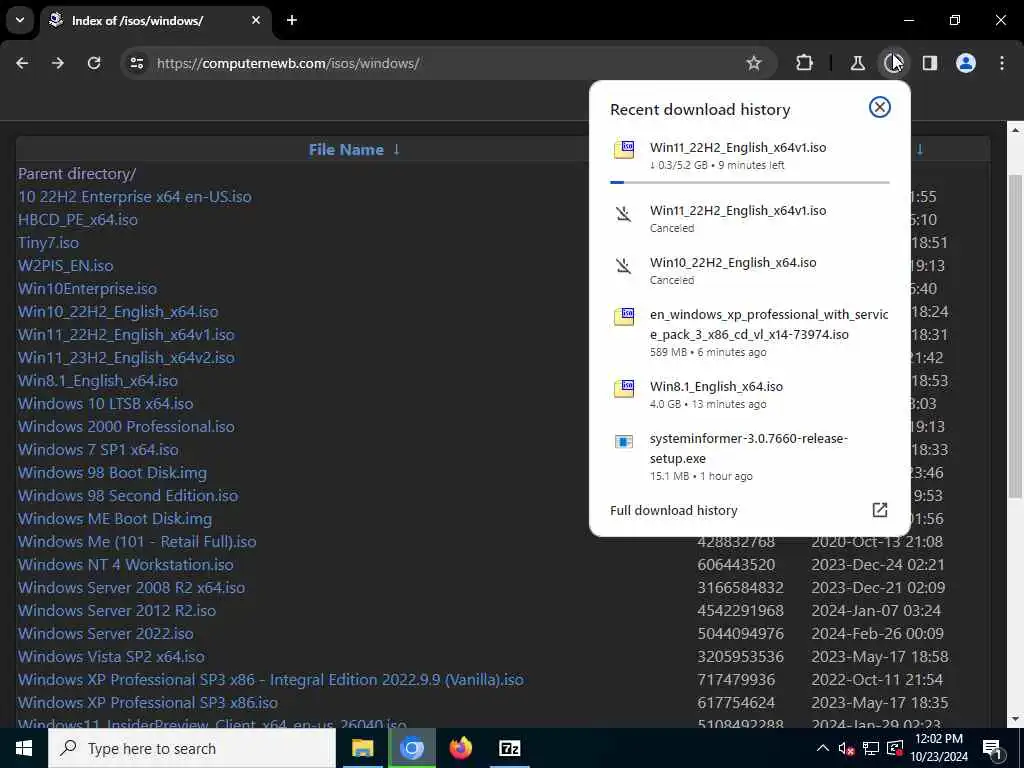Download 10 22H2 Enterprise x64 en-US.iso

135,197
